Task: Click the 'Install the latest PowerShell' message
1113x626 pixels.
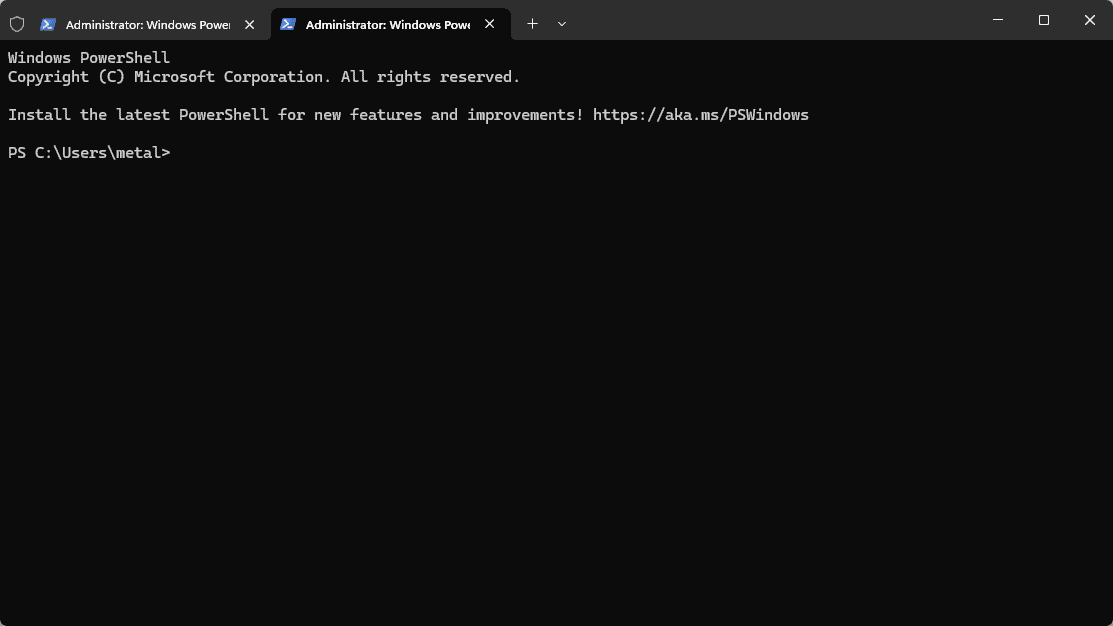Action: [138, 115]
